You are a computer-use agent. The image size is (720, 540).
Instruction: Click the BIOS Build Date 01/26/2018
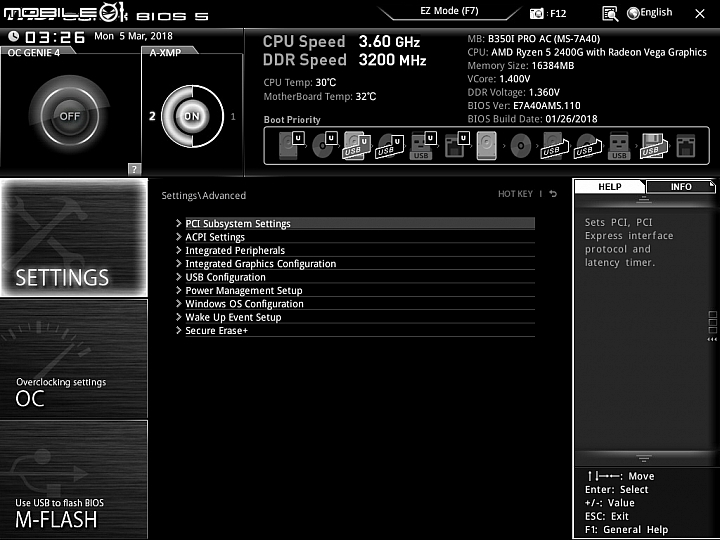click(x=532, y=119)
